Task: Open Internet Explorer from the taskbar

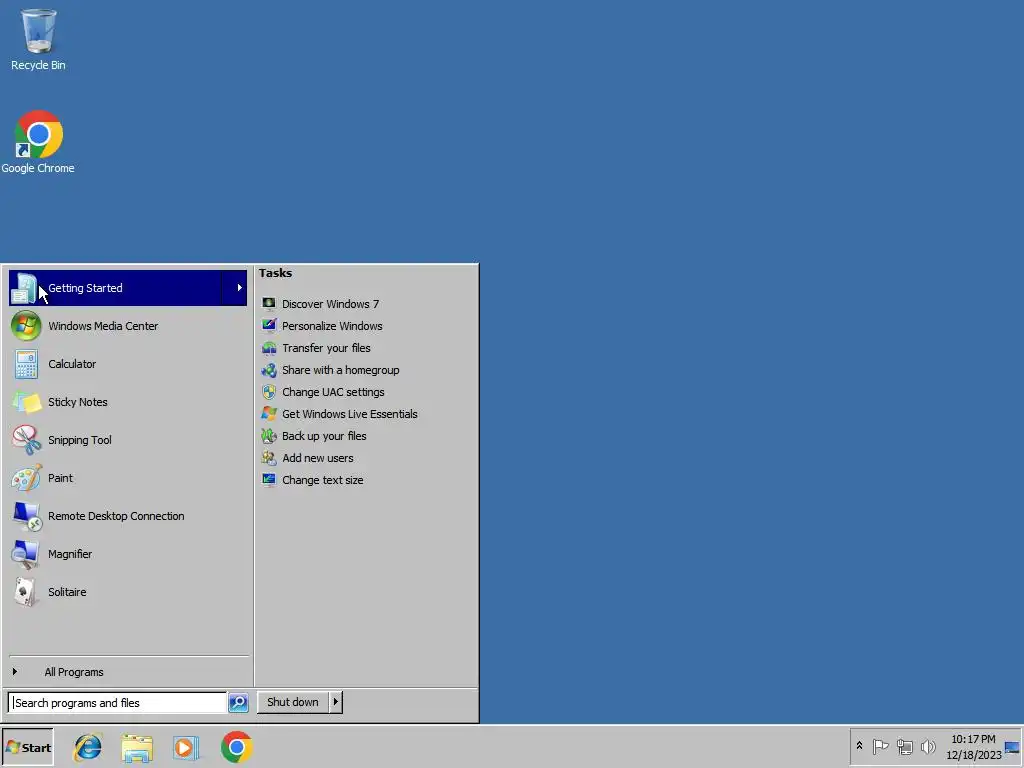Action: [88, 747]
